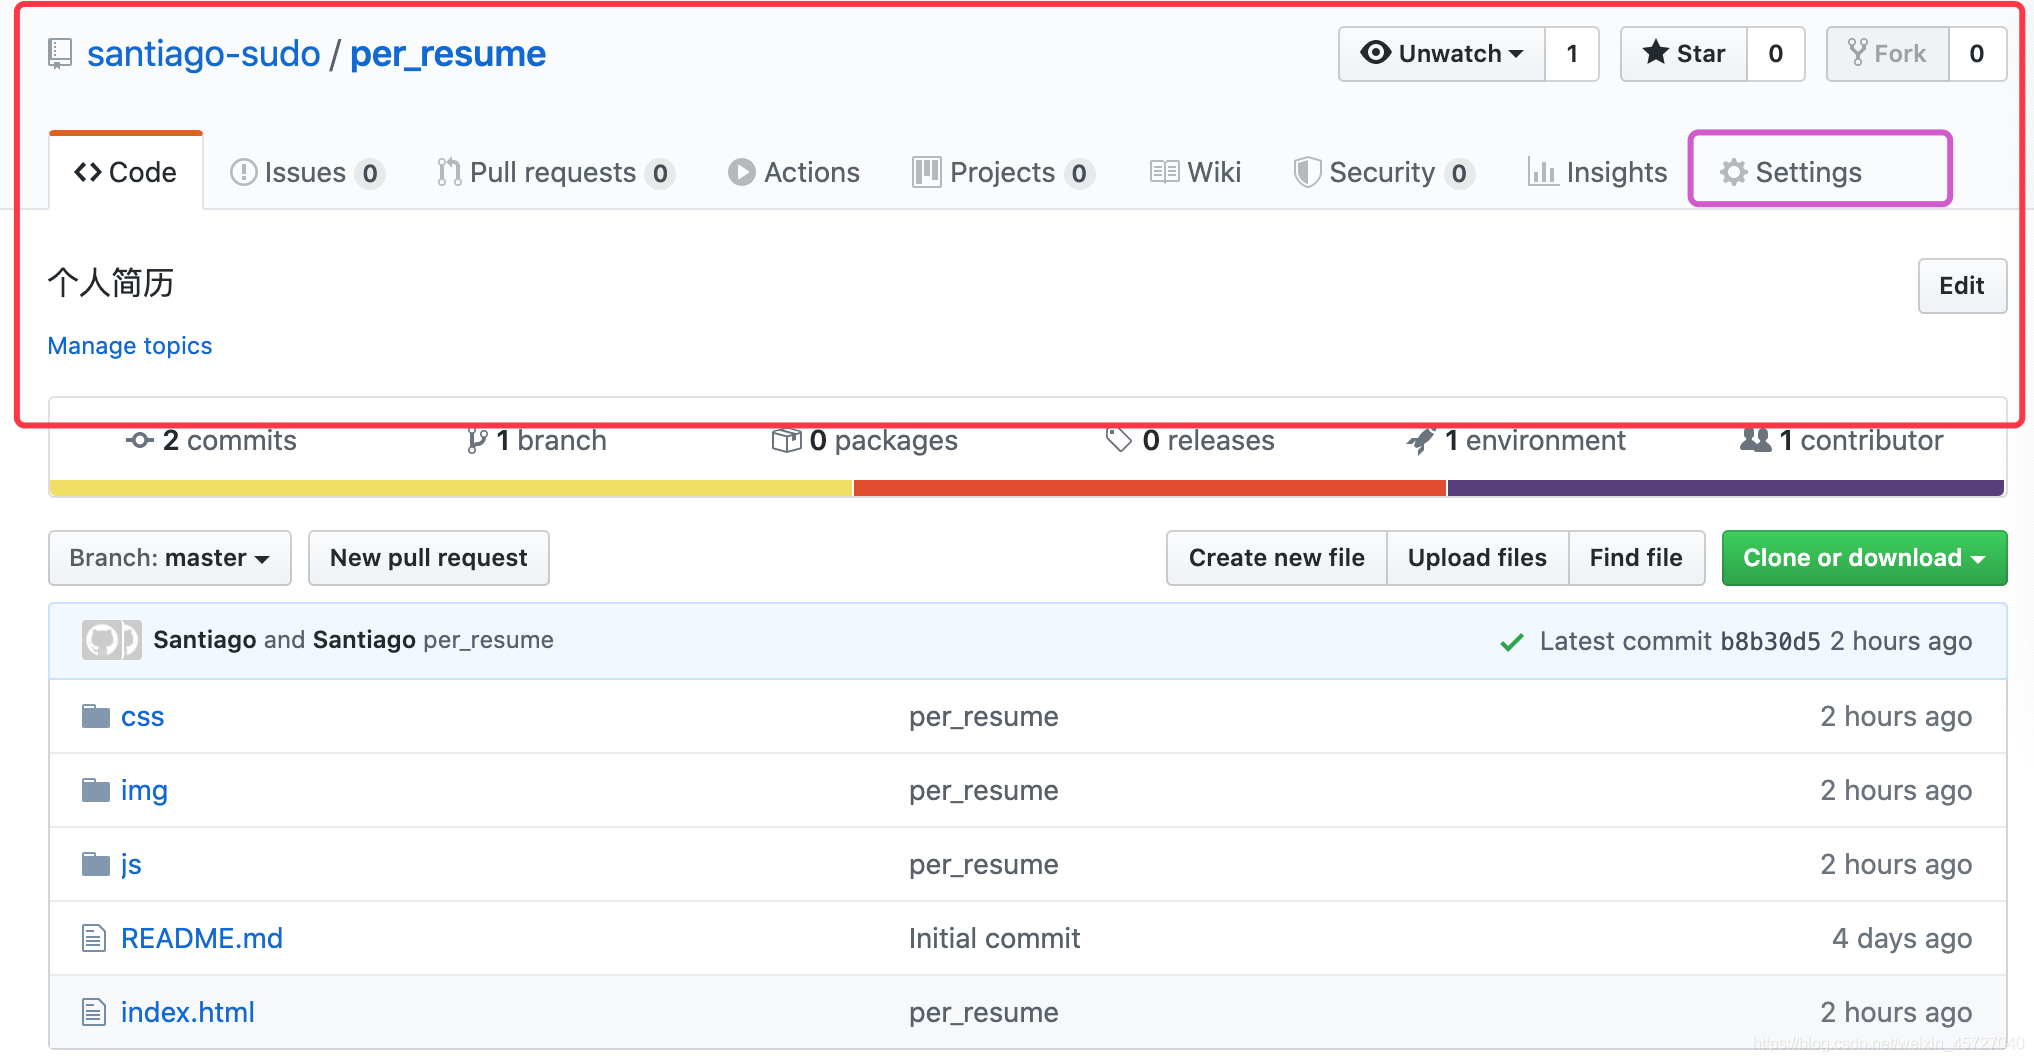2034x1062 pixels.
Task: Click the "4 days ago" timestamp
Action: 1902,939
